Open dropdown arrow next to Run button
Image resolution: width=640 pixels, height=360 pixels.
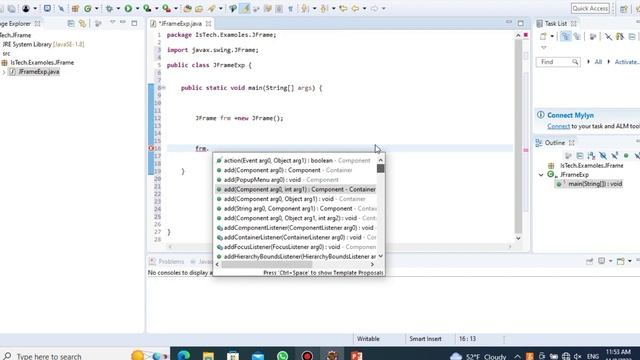coord(138,8)
